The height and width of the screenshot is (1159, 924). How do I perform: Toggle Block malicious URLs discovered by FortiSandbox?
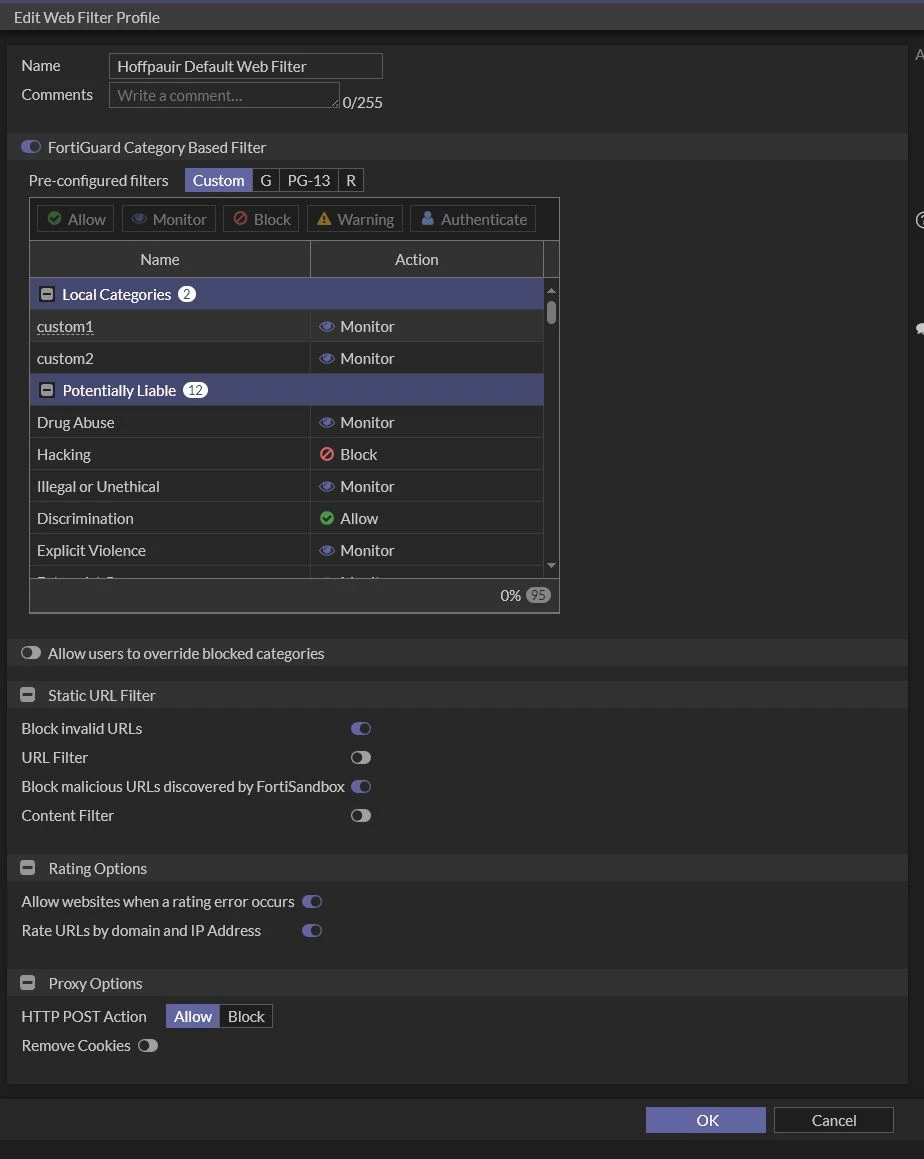tap(361, 786)
